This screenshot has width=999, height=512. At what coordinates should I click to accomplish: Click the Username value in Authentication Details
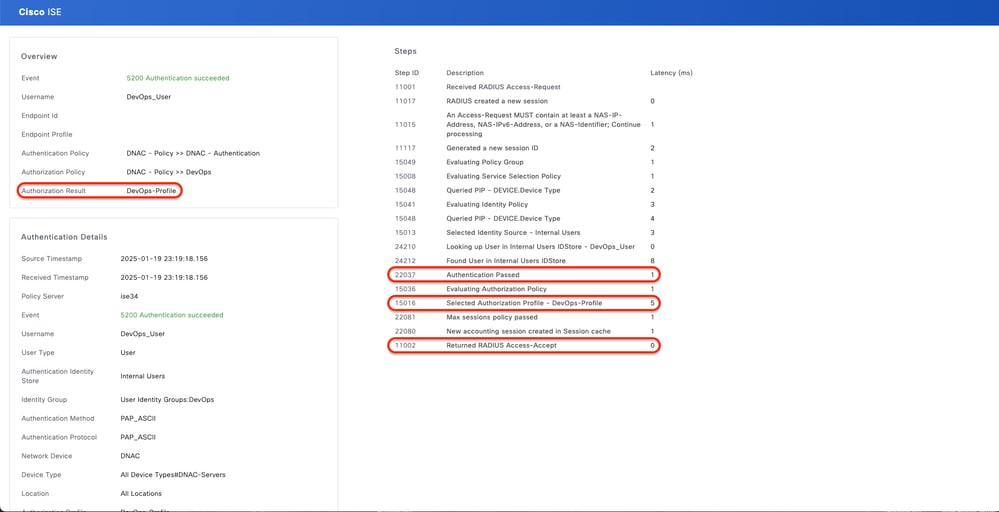pos(143,334)
